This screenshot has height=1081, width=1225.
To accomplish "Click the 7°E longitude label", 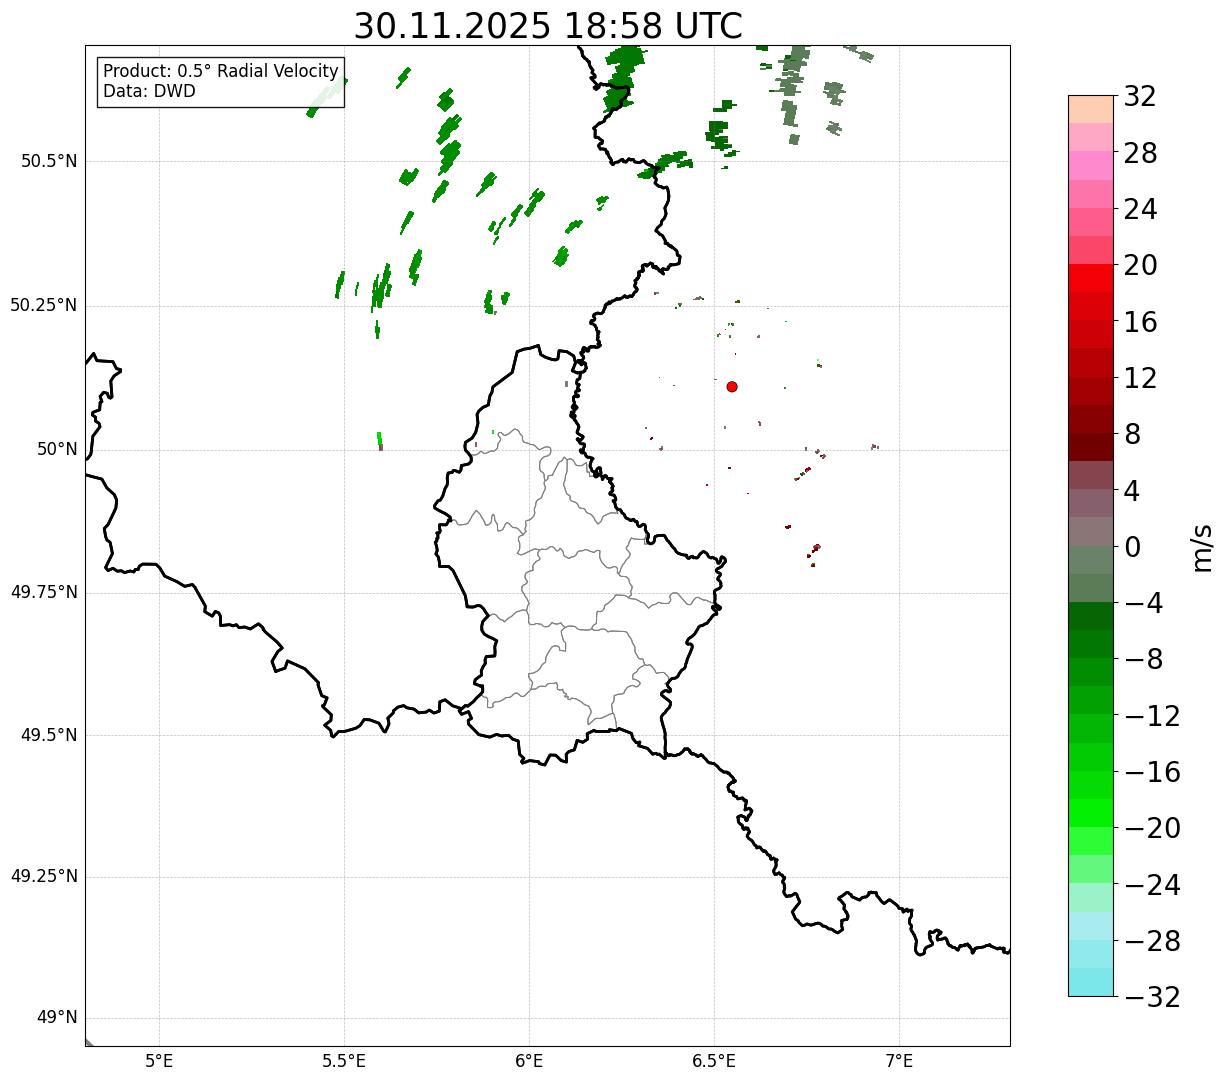I will coord(899,1061).
